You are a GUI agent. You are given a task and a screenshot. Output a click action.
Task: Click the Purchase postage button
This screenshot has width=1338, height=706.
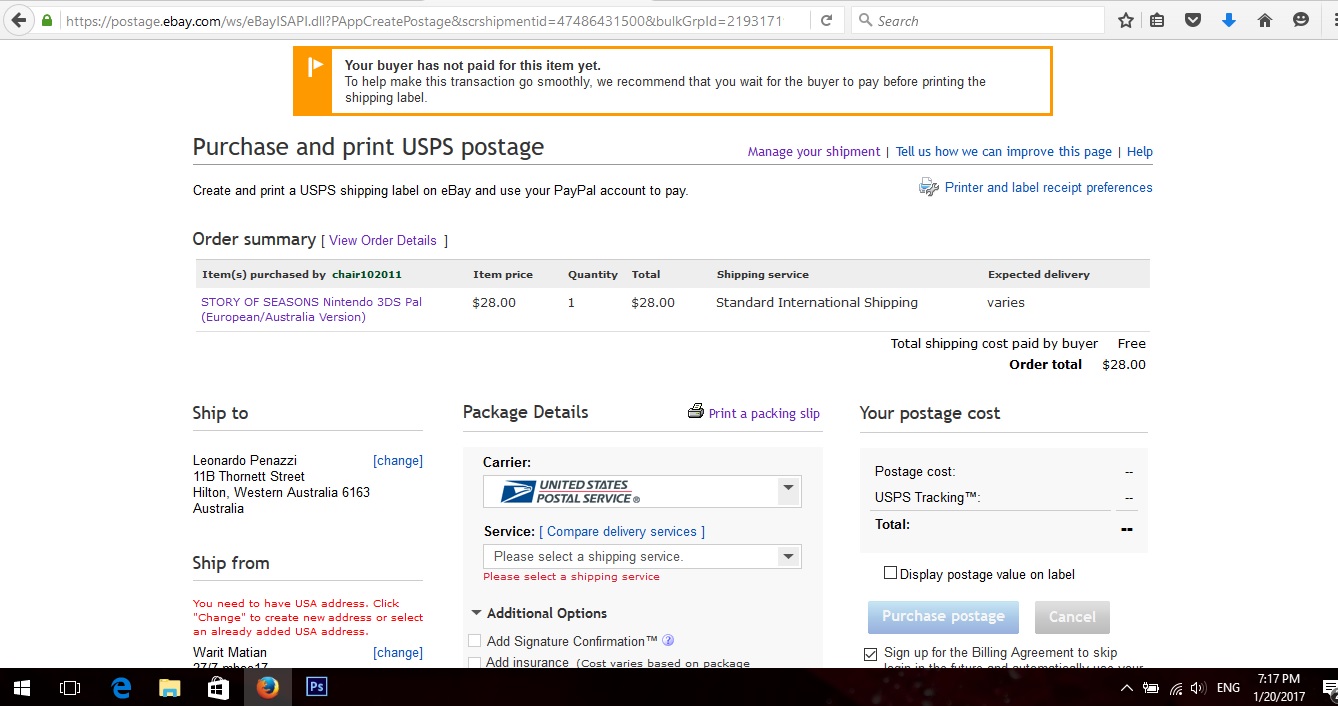pos(943,617)
